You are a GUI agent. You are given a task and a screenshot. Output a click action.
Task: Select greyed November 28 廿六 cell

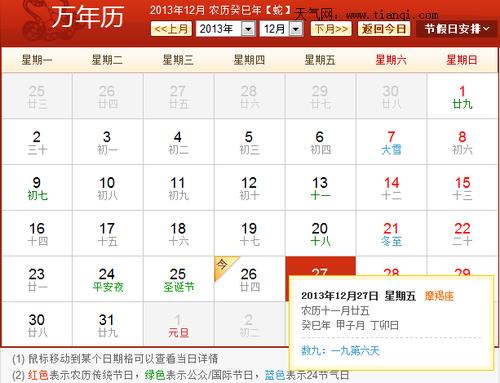[250, 96]
